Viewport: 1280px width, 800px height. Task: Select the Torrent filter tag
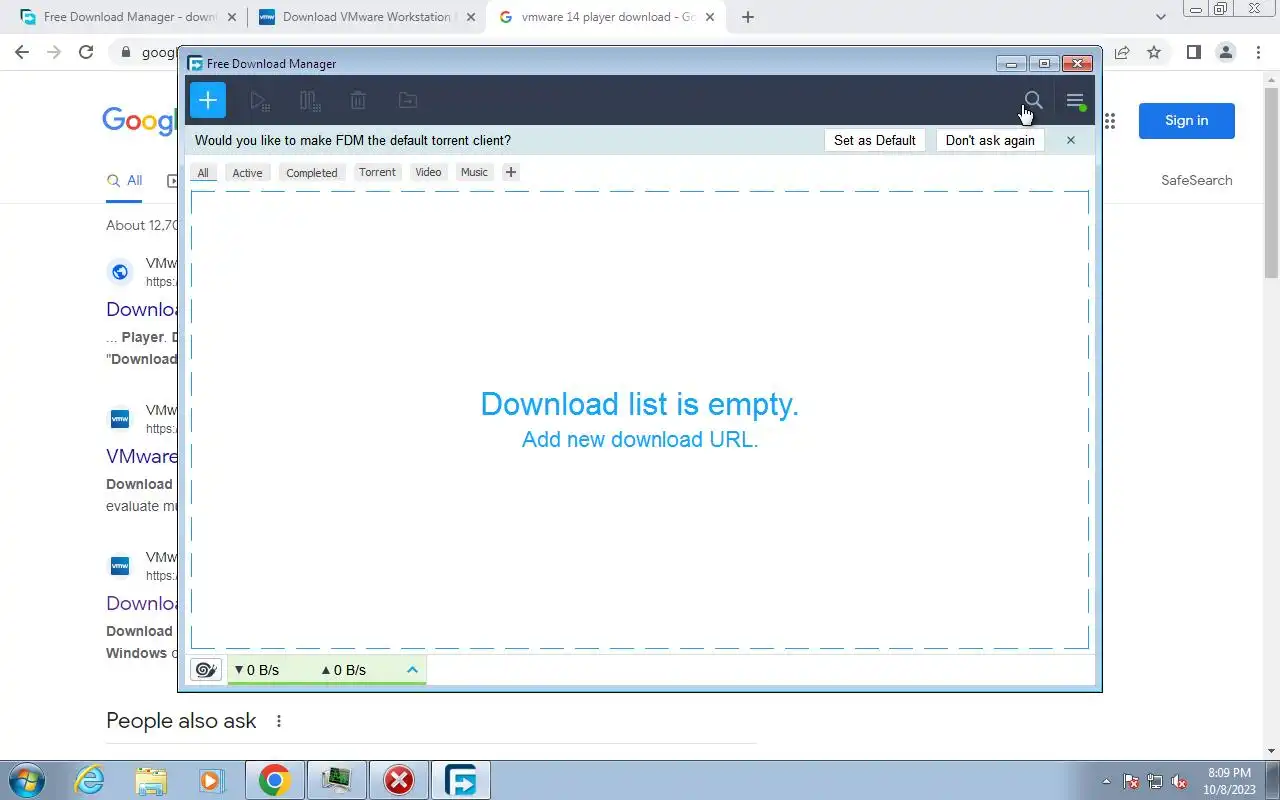[377, 172]
